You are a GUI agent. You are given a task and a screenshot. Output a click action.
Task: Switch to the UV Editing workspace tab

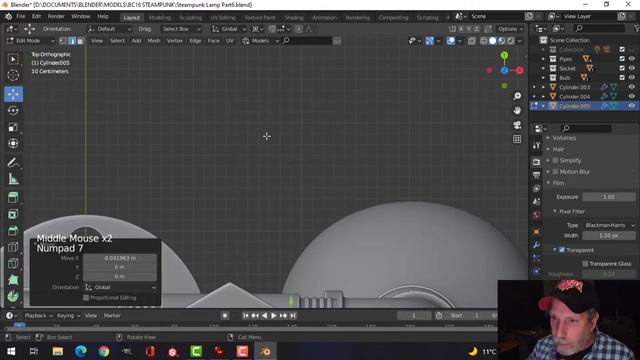pyautogui.click(x=223, y=18)
